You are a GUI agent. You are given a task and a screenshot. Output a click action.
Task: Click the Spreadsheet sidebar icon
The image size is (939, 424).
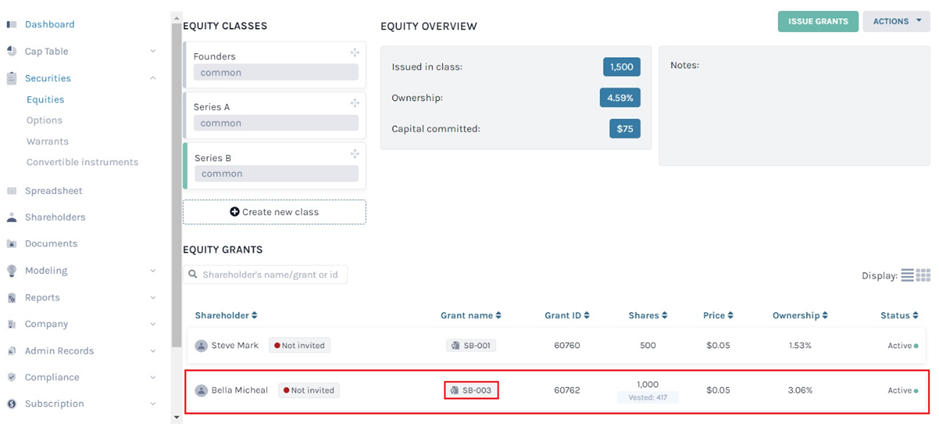pos(12,191)
